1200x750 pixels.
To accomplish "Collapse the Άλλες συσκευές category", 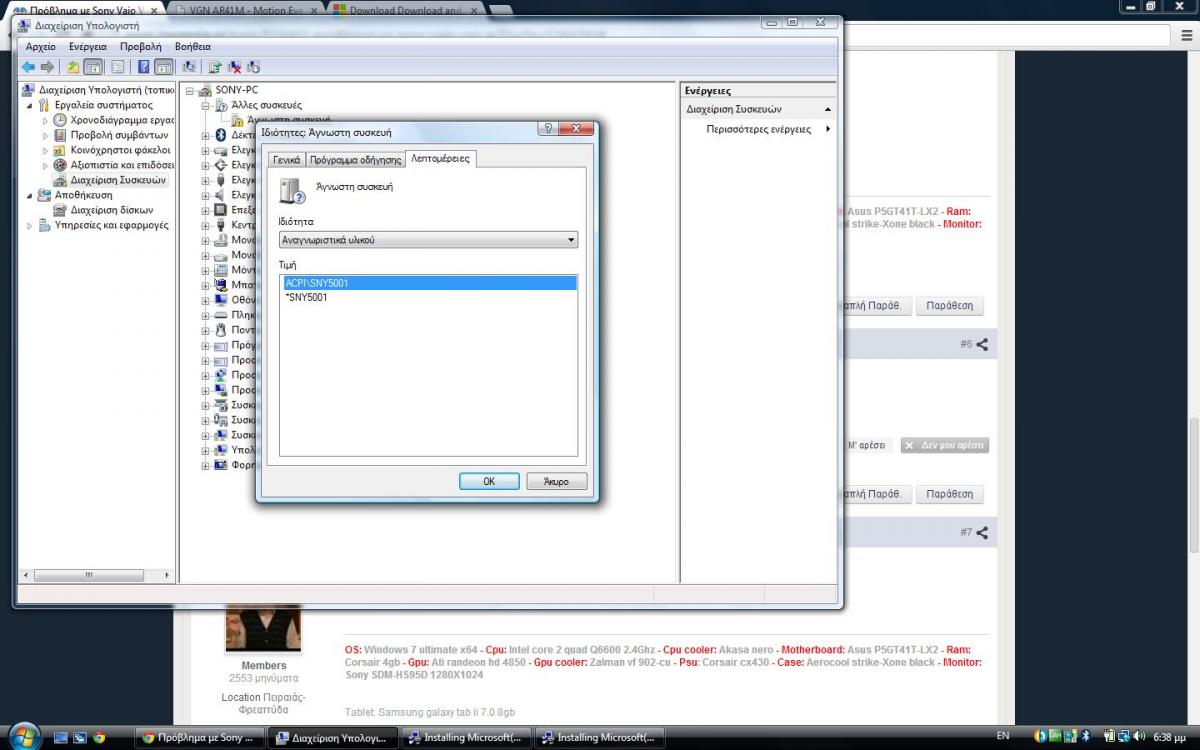I will pyautogui.click(x=206, y=105).
